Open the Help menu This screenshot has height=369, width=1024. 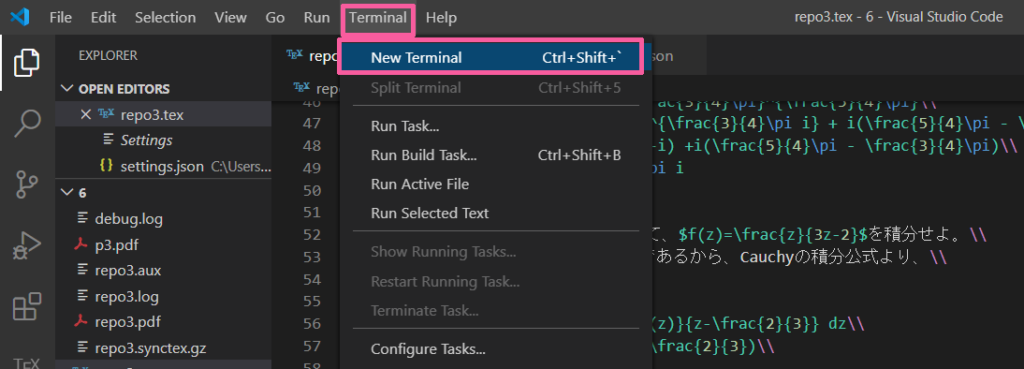(441, 18)
